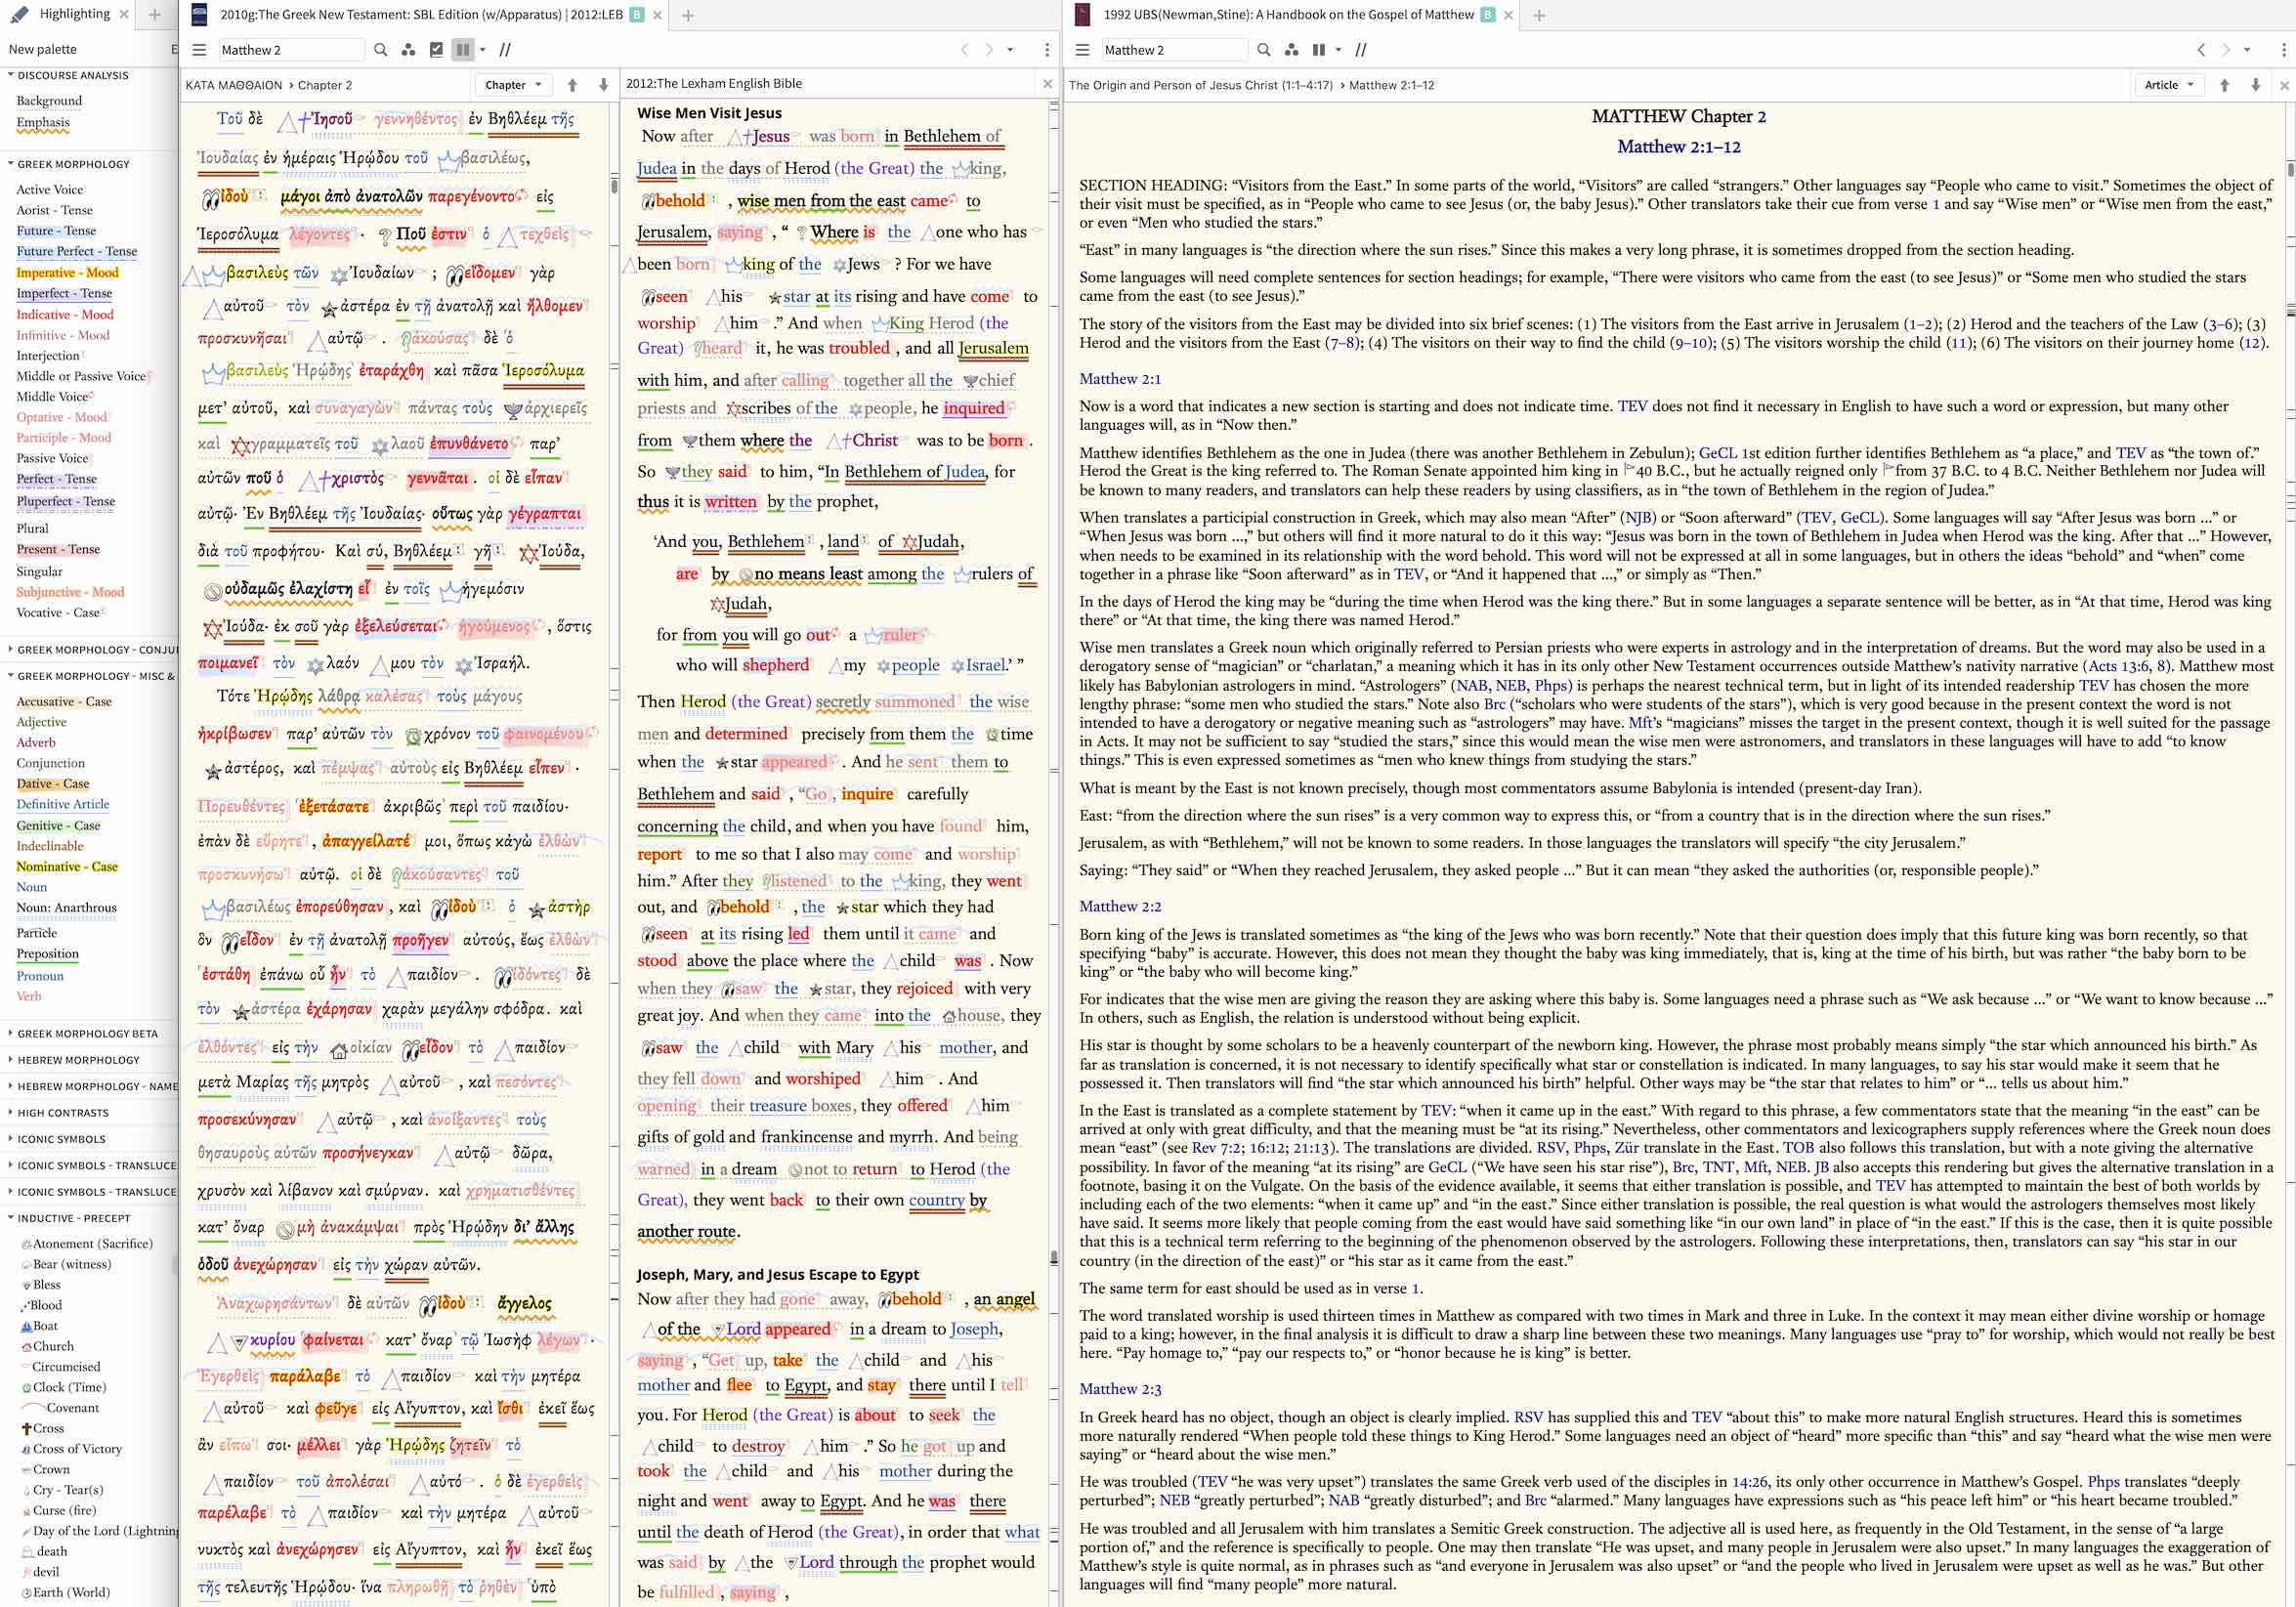
Task: Close the Handbook locator bar
Action: tap(2284, 85)
